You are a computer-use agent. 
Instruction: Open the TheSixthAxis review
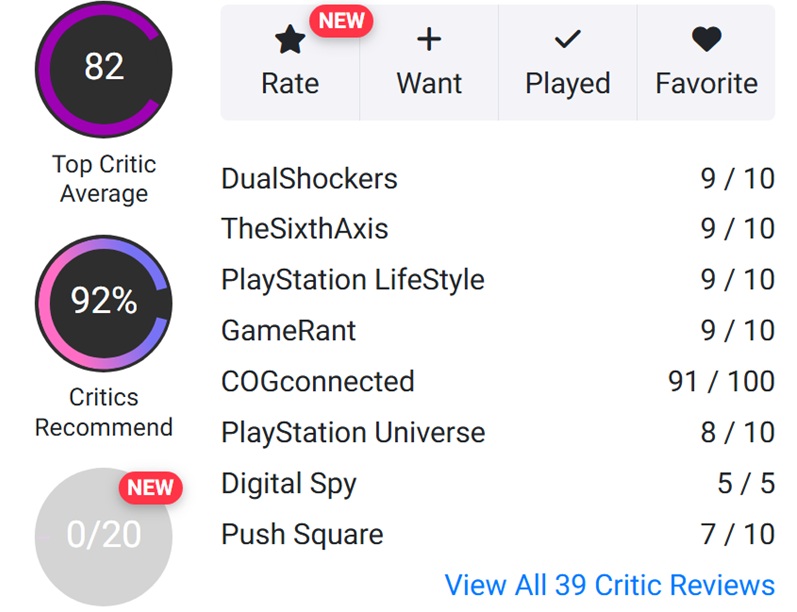(498, 229)
